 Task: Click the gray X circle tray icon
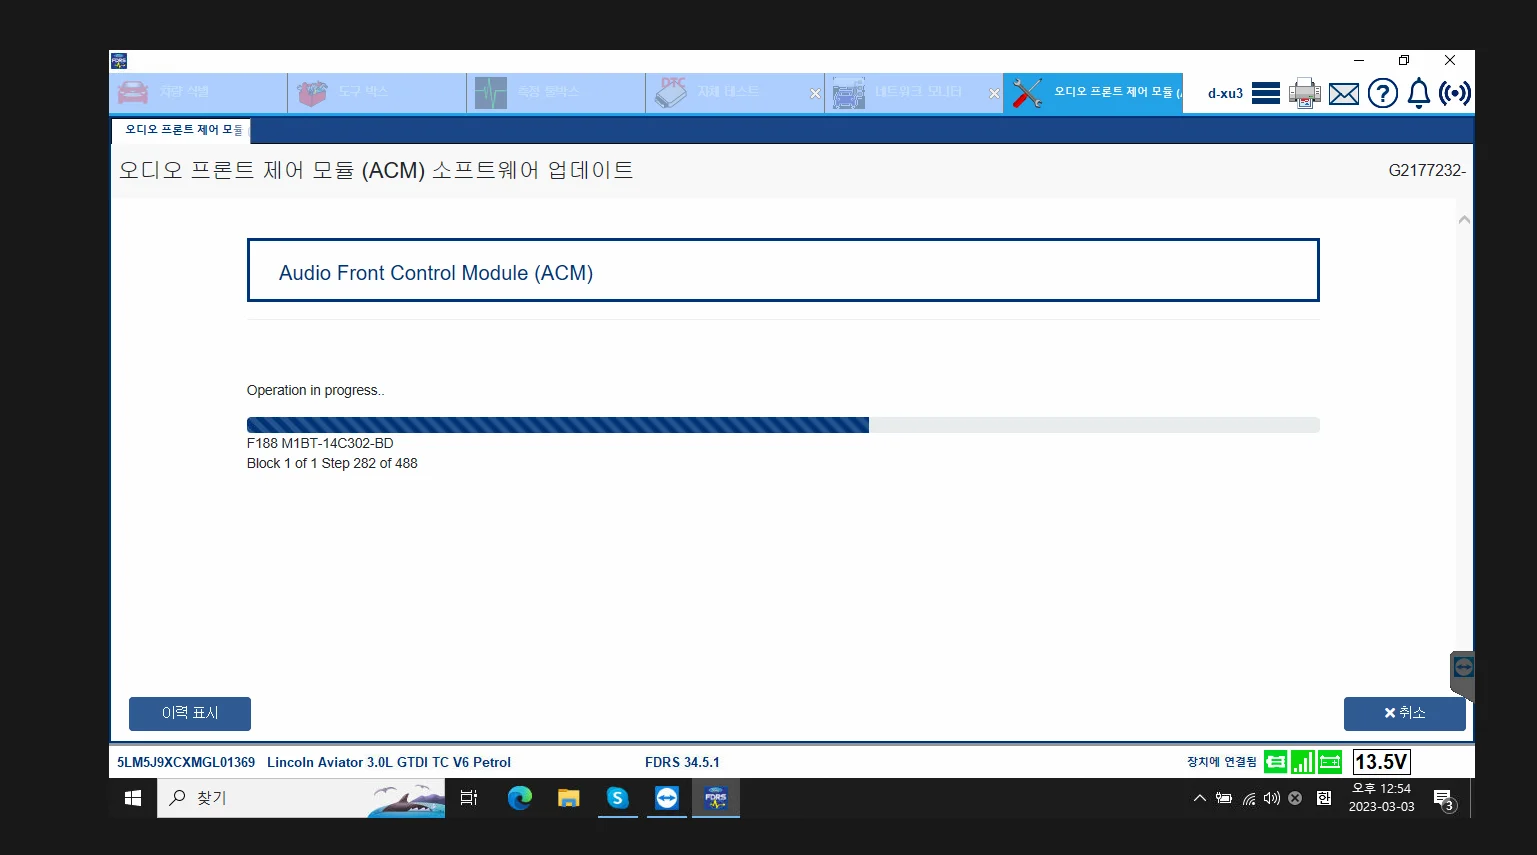(x=1295, y=798)
